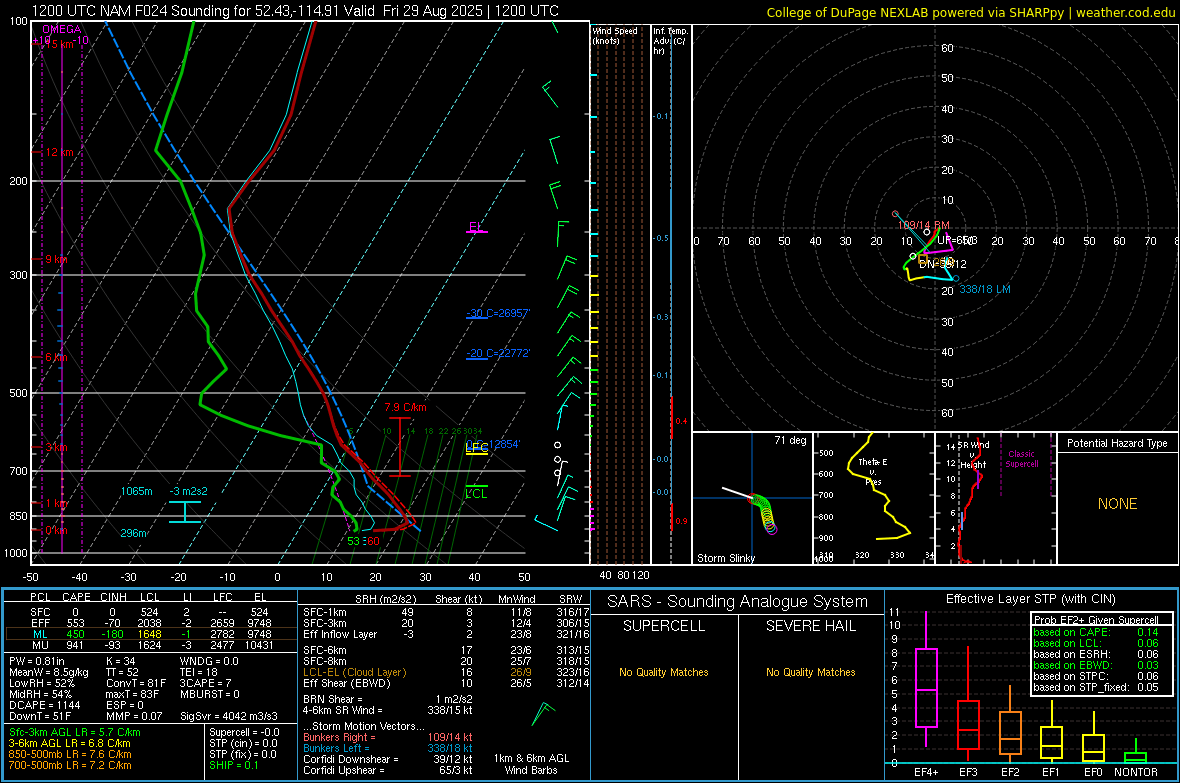This screenshot has height=783, width=1180.
Task: Click the magenta EL level marker
Action: coord(476,227)
